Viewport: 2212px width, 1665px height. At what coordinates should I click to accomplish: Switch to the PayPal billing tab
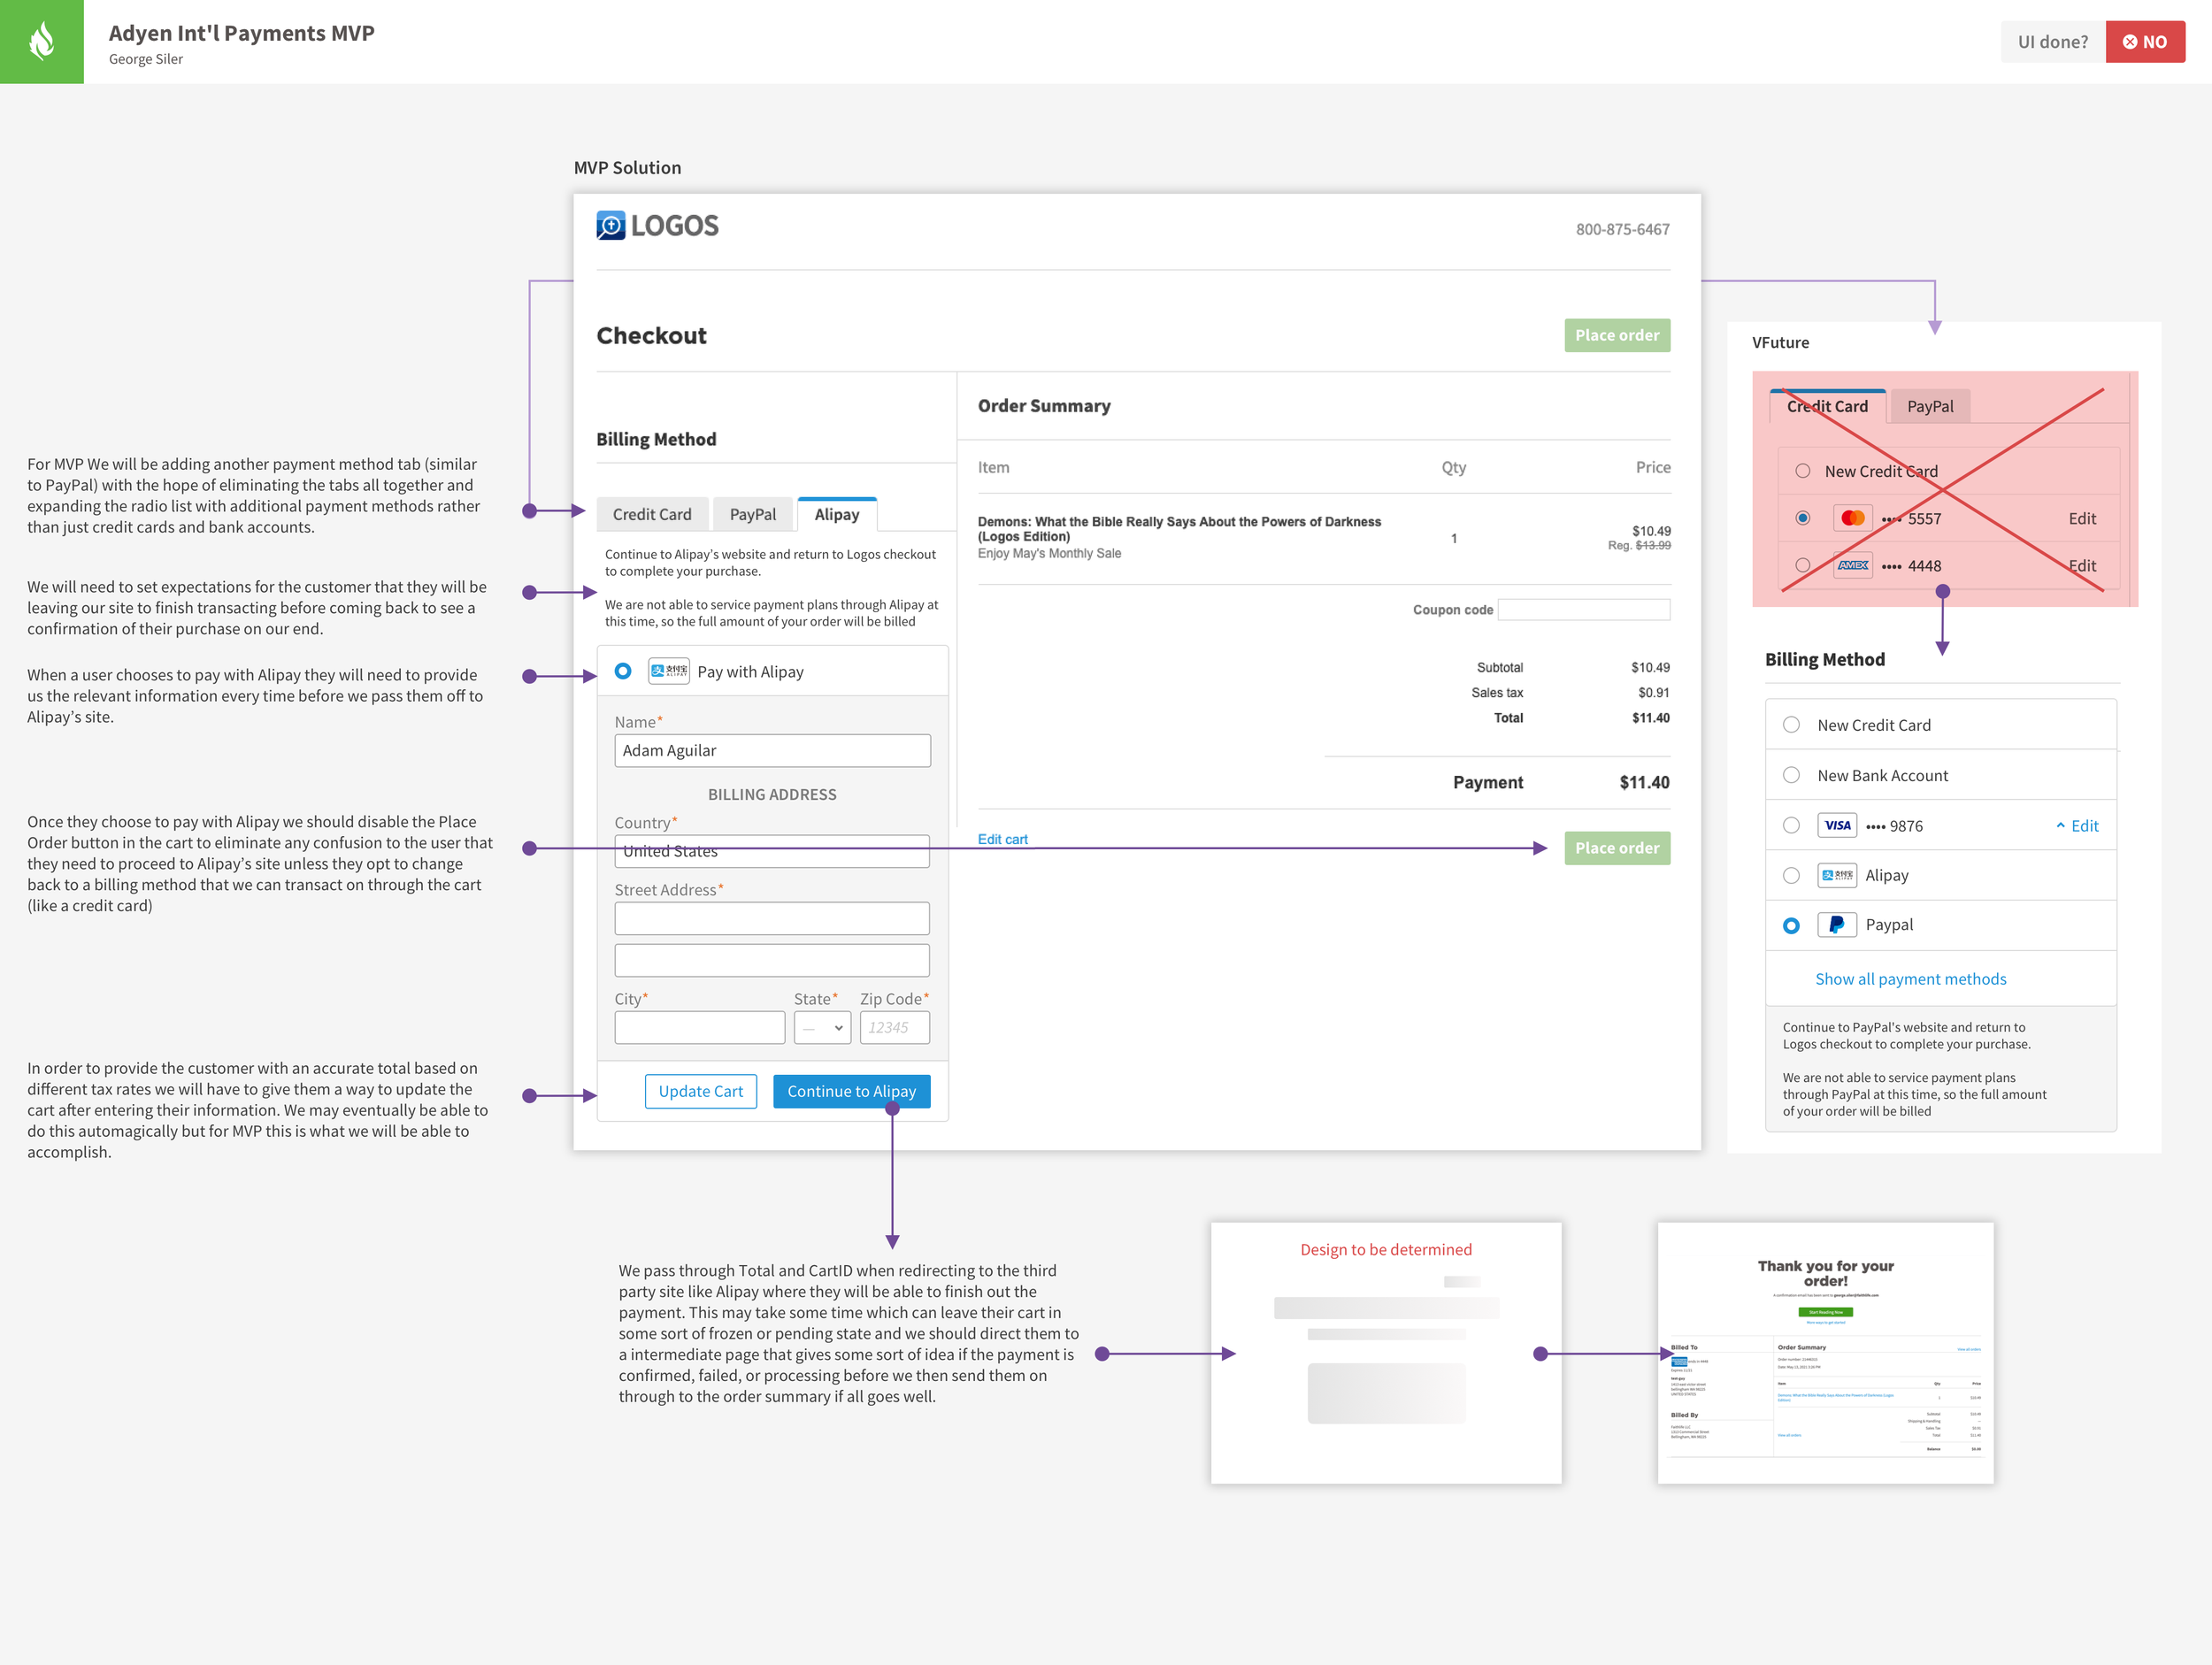tap(752, 514)
